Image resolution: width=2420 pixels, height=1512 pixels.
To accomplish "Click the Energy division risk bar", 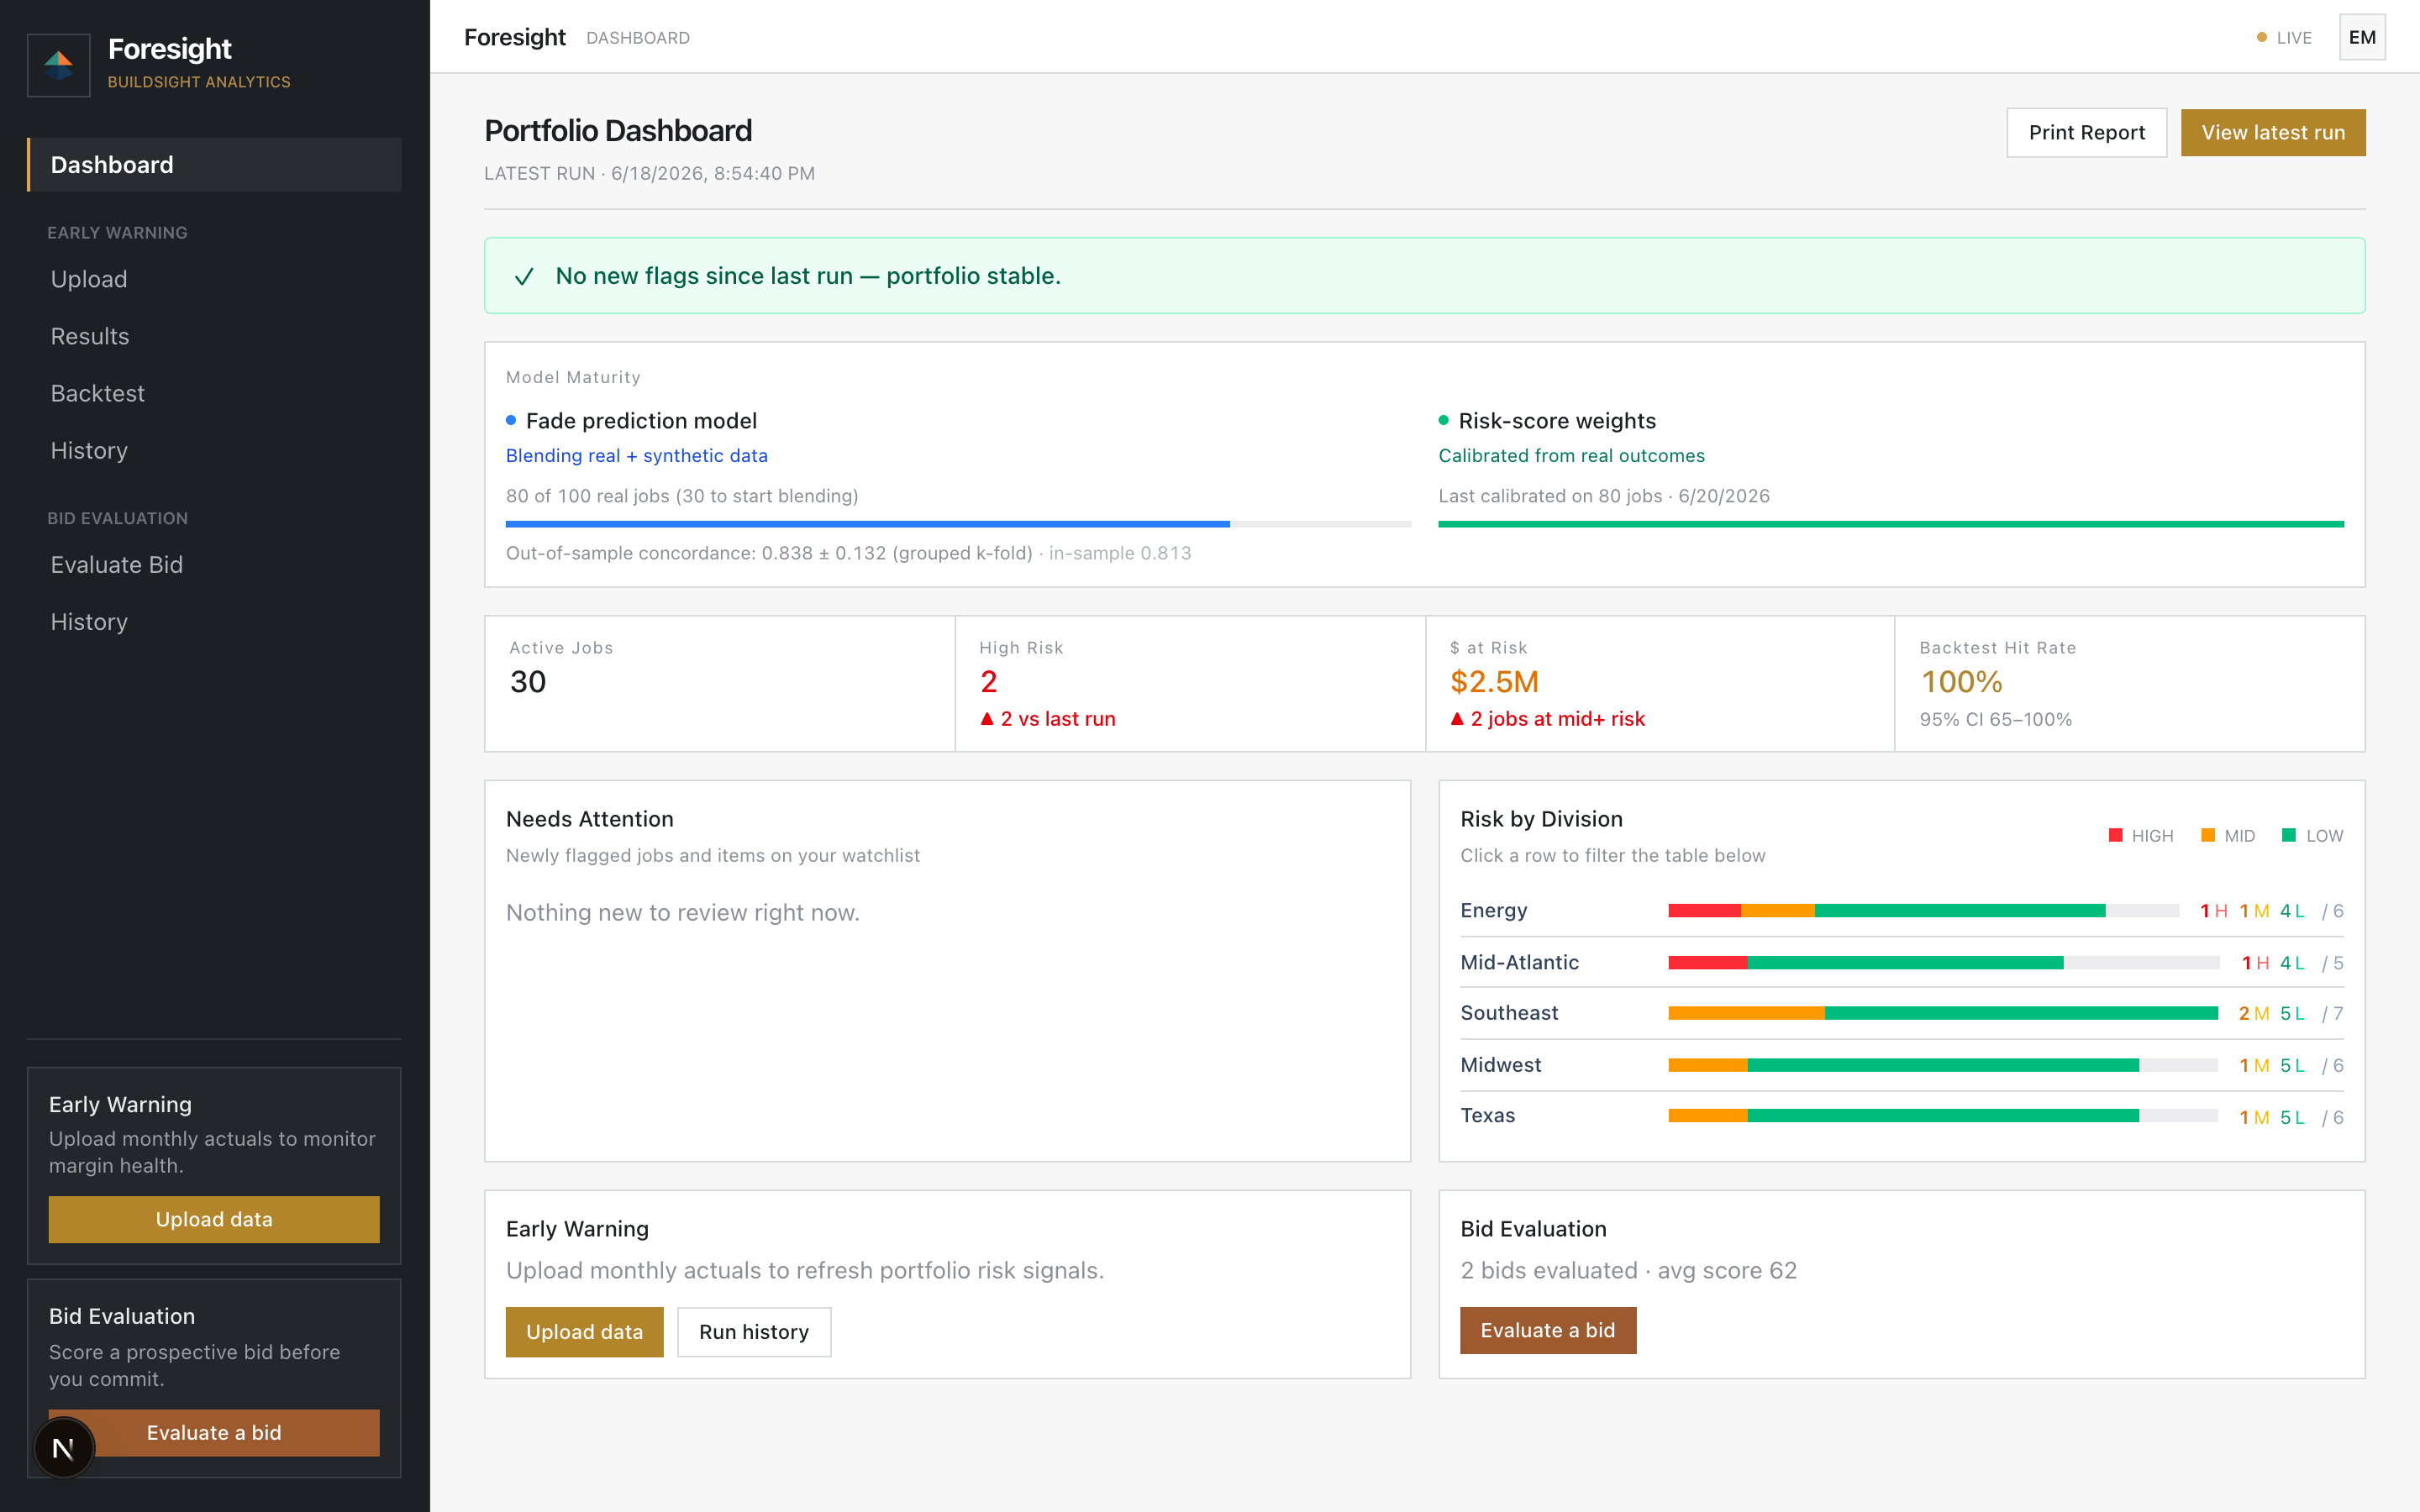I will pyautogui.click(x=1924, y=911).
